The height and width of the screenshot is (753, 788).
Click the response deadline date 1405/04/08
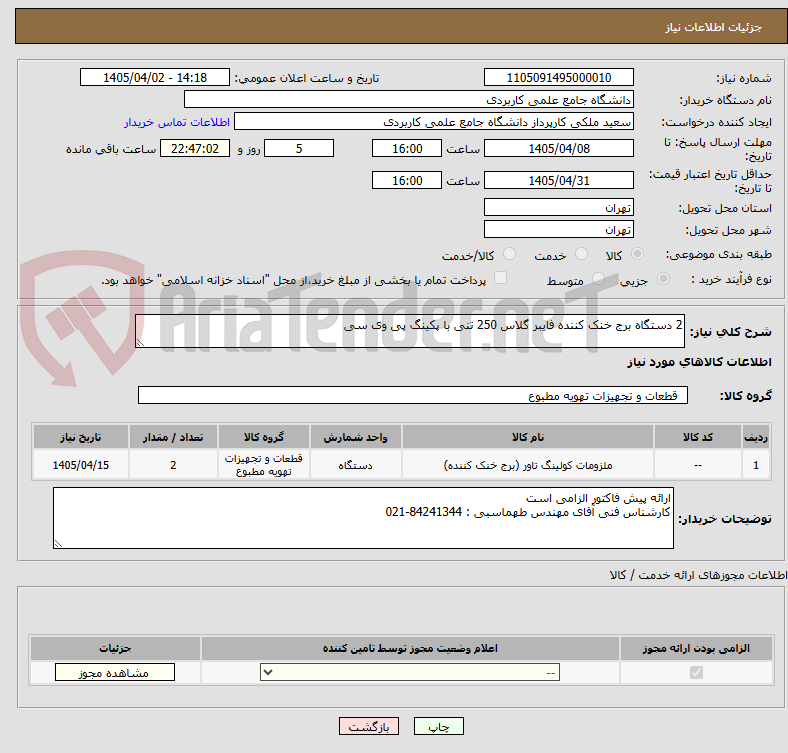[558, 148]
